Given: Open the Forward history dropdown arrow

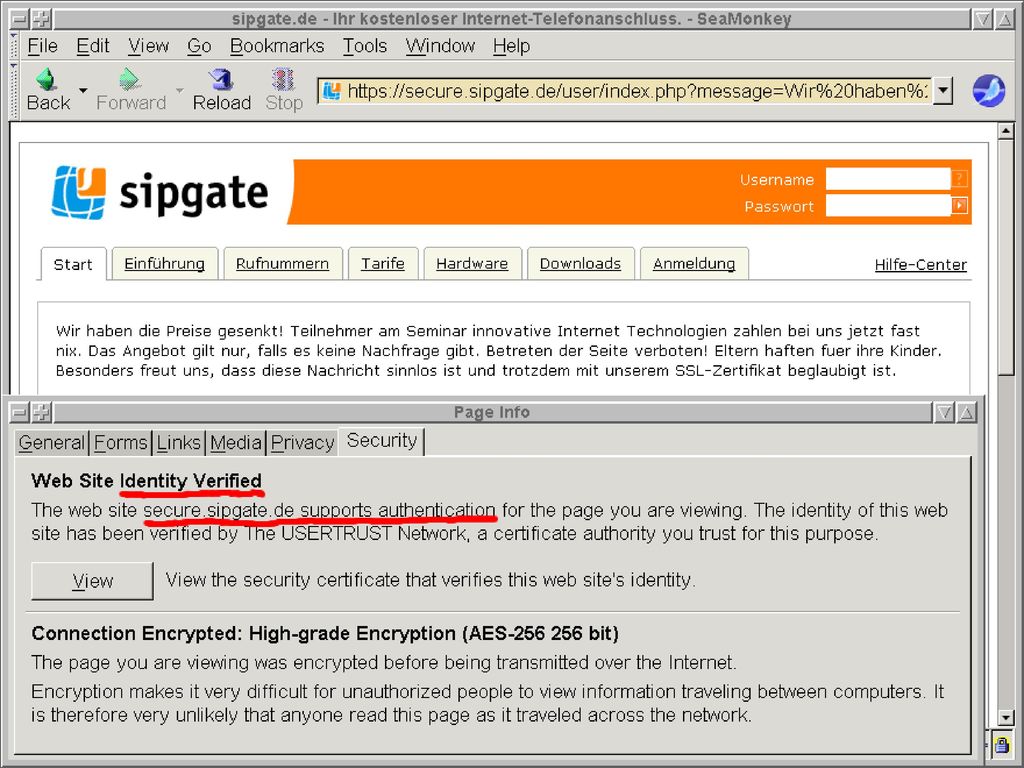Looking at the screenshot, I should point(179,90).
